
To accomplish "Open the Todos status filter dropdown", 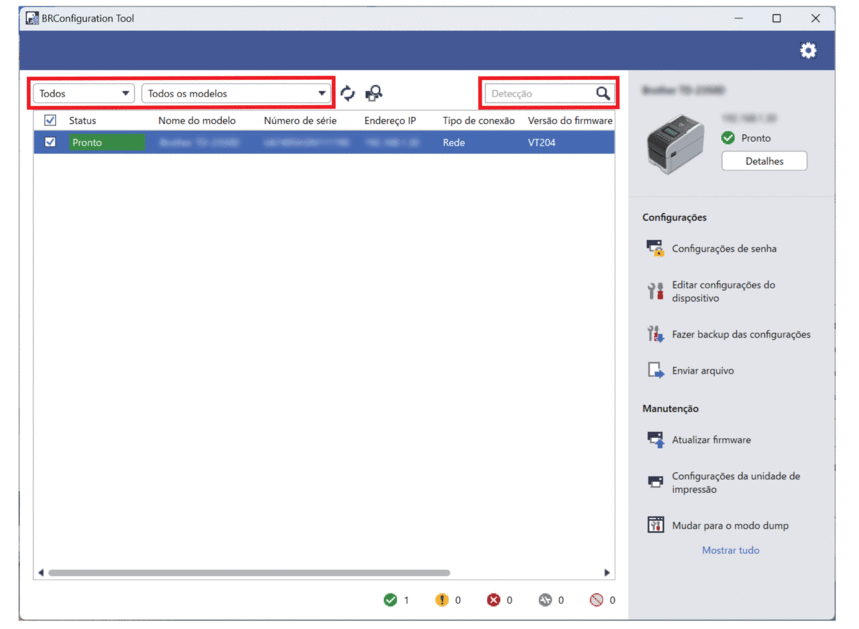I will tap(84, 93).
